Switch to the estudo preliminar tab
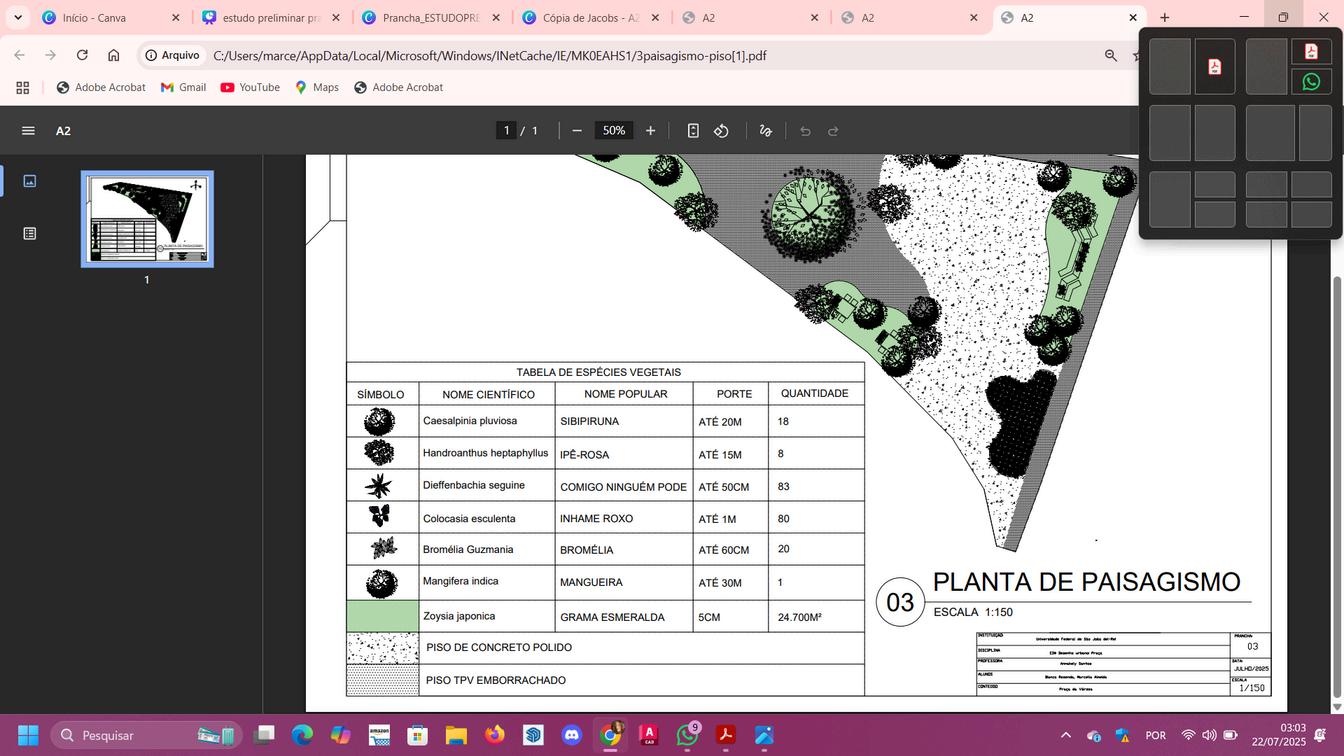 (270, 18)
